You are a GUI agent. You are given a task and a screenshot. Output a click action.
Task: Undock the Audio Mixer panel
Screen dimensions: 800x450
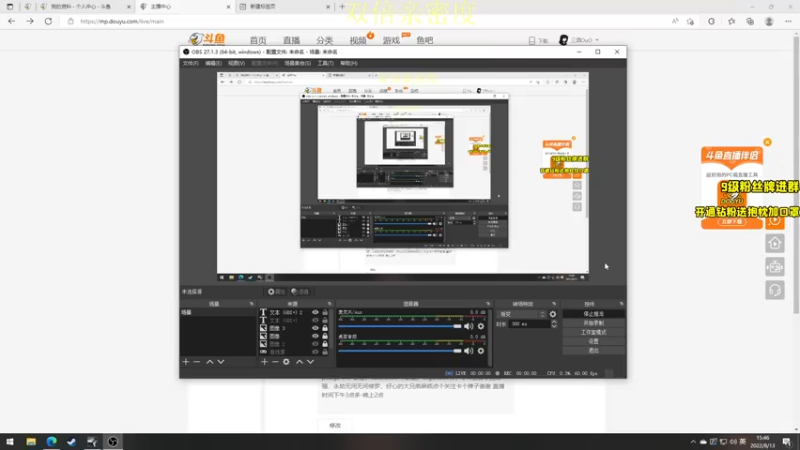point(488,304)
